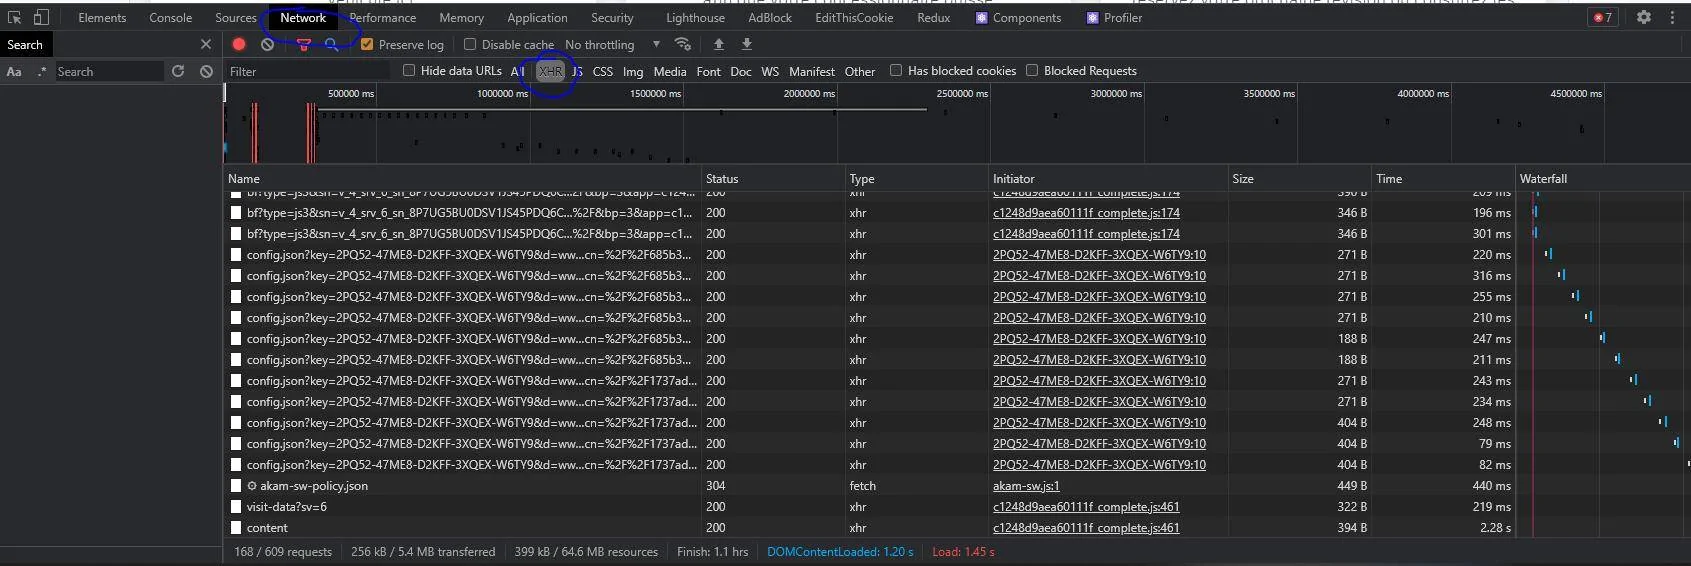The width and height of the screenshot is (1691, 566).
Task: Toggle the device toolbar icon
Action: 41,17
